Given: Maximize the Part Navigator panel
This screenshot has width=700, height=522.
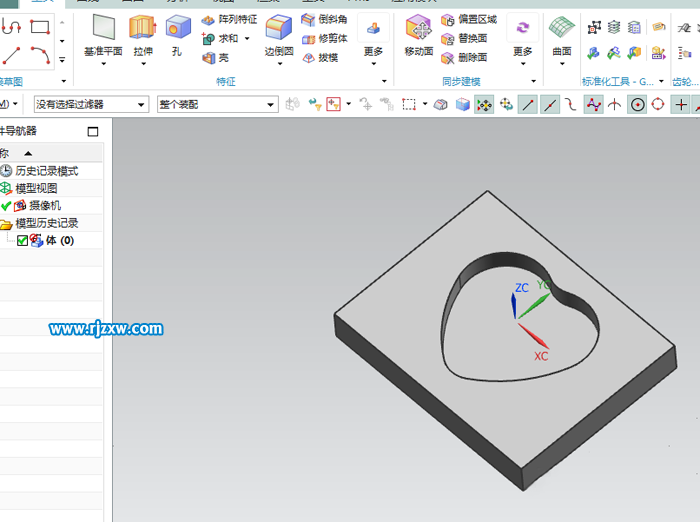Looking at the screenshot, I should [x=93, y=131].
